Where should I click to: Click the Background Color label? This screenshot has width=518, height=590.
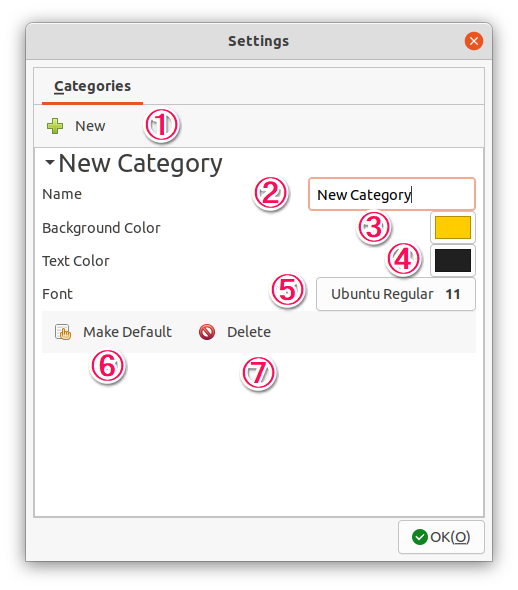point(101,228)
